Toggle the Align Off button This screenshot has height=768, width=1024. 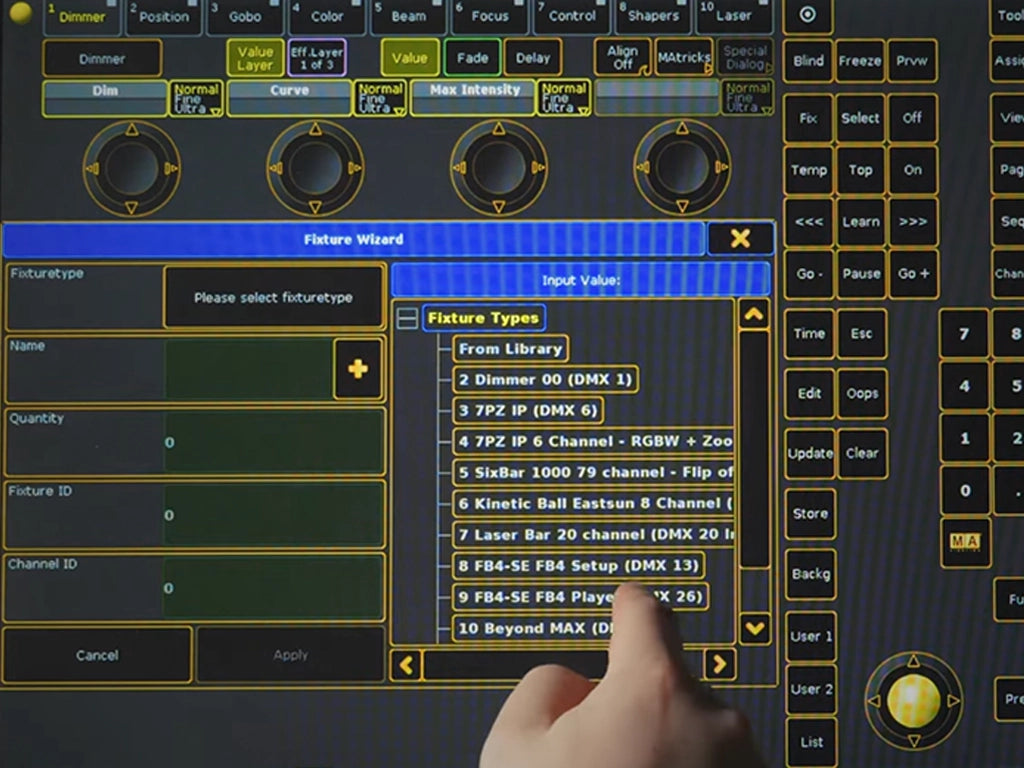622,57
